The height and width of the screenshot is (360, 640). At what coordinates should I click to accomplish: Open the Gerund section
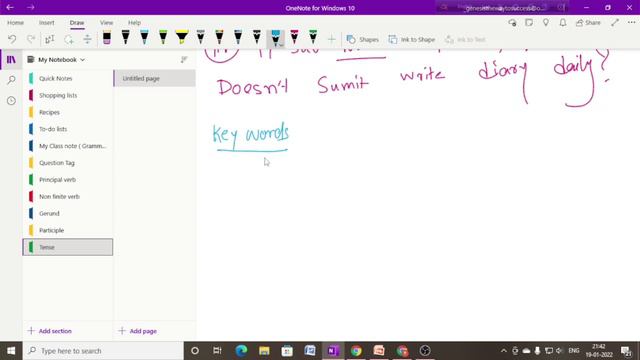pyautogui.click(x=68, y=213)
